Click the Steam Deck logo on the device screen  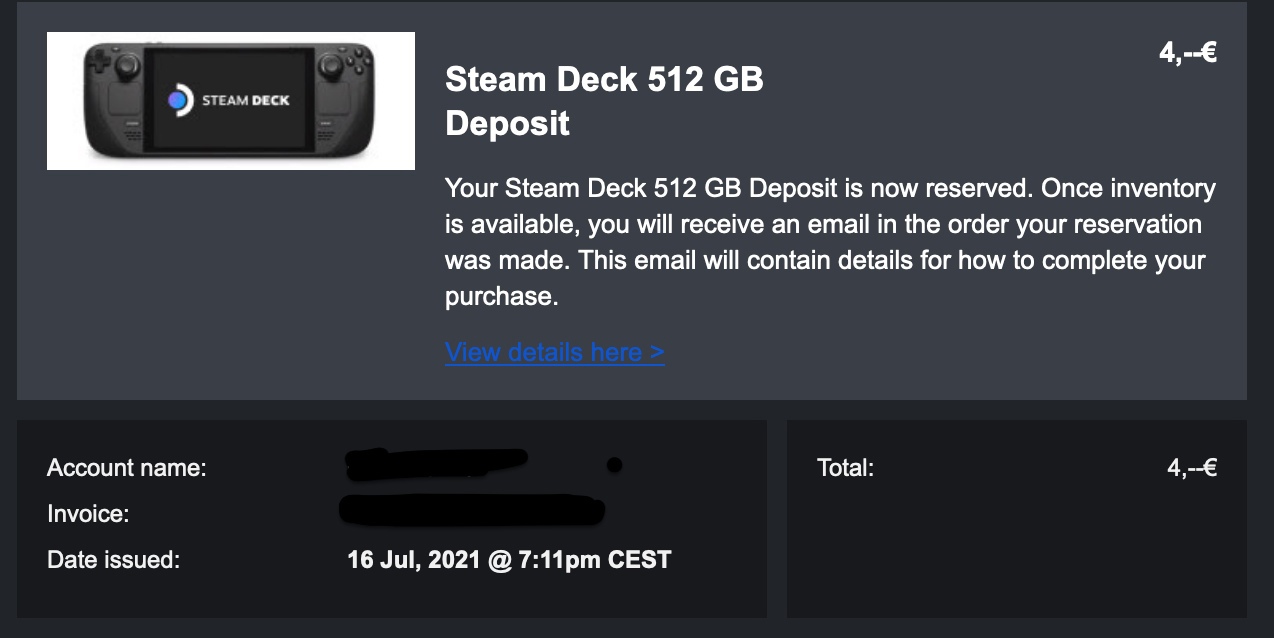179,100
